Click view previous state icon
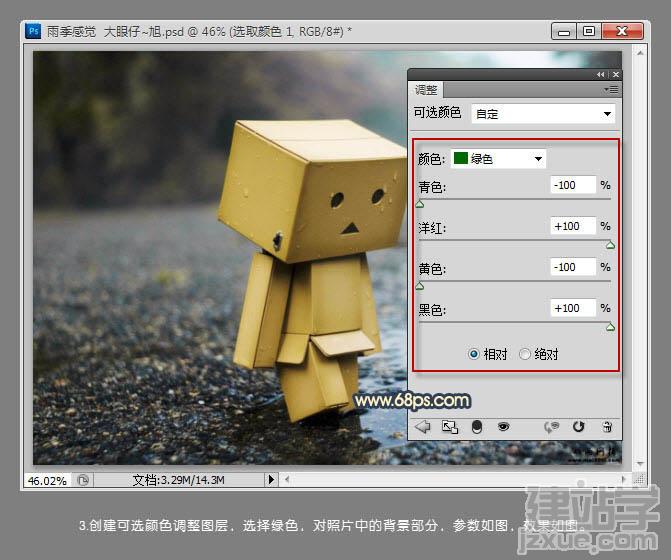Screen dimensions: 671x560 point(552,427)
